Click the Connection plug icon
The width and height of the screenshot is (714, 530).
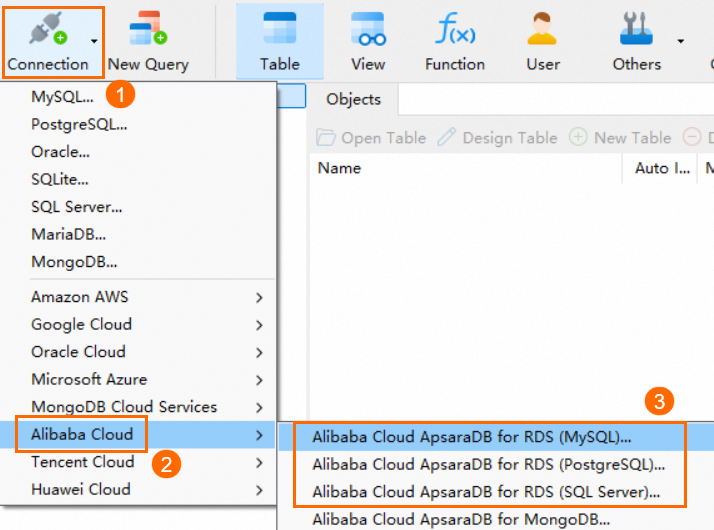(x=48, y=29)
